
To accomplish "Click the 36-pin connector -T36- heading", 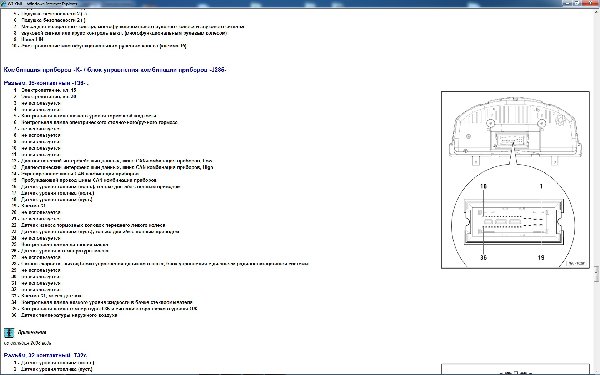I will click(x=46, y=83).
